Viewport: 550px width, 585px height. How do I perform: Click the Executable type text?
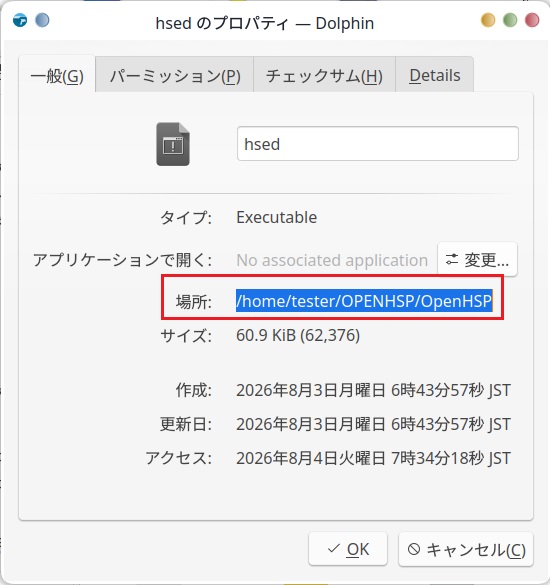pyautogui.click(x=276, y=217)
